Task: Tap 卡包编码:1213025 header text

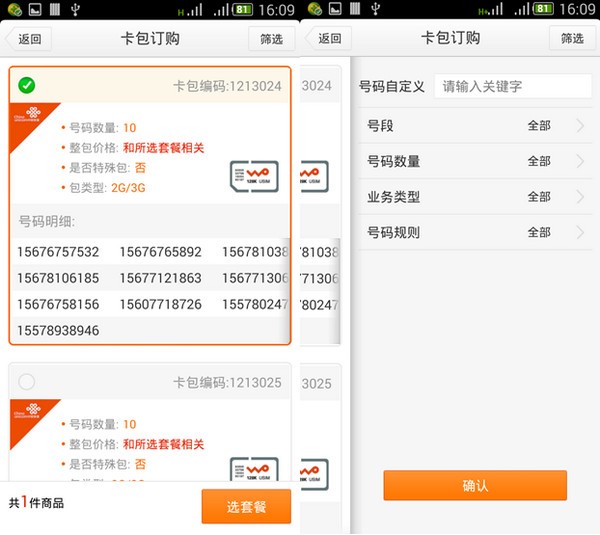Action: pos(227,383)
